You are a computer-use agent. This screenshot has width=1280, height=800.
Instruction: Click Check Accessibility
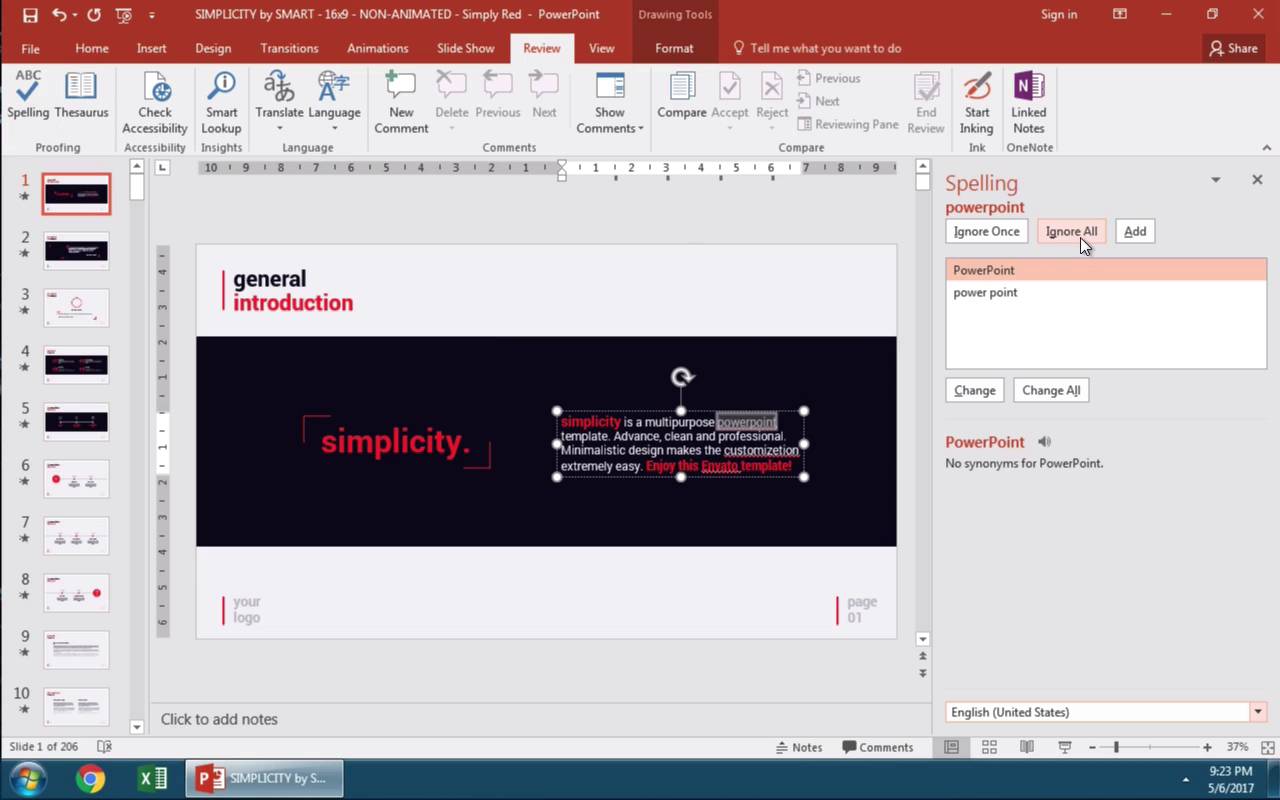[x=155, y=103]
